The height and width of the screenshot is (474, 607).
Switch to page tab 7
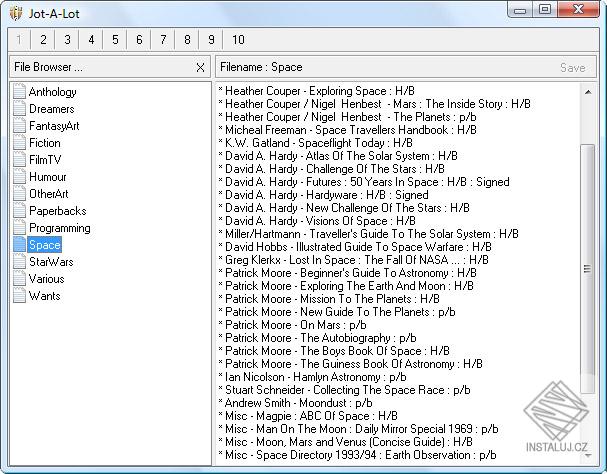163,40
